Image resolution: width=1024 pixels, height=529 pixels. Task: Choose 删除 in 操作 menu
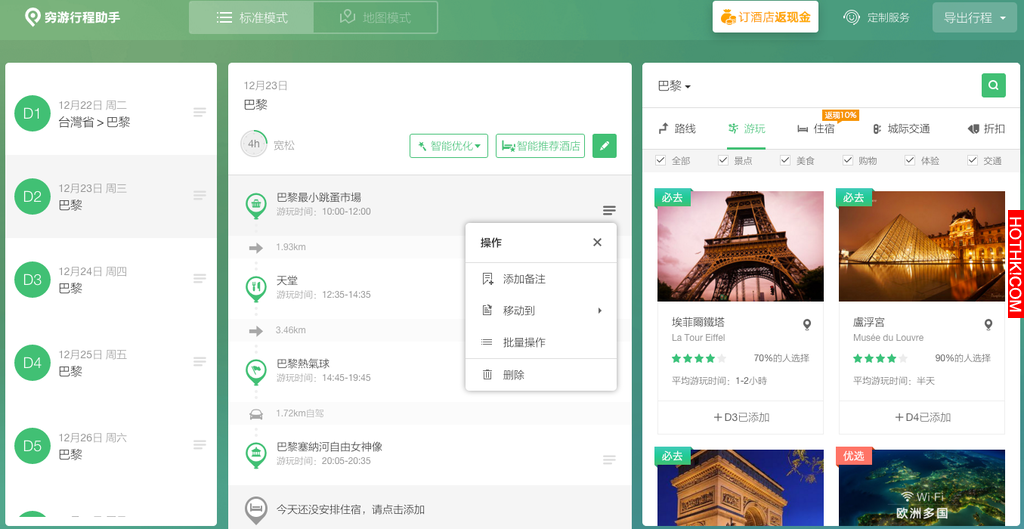541,375
